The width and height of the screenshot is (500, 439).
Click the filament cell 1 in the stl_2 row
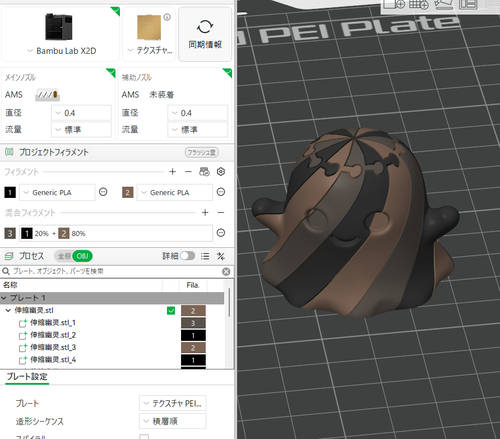193,335
